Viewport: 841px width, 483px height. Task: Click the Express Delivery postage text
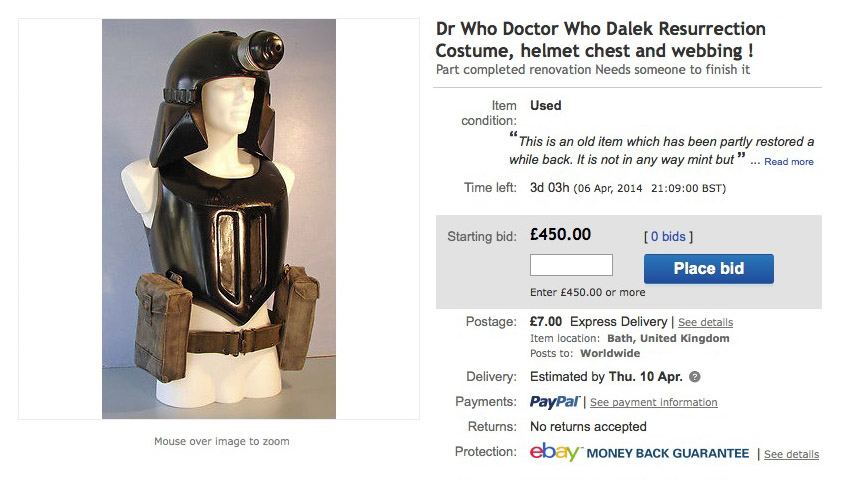click(x=618, y=322)
